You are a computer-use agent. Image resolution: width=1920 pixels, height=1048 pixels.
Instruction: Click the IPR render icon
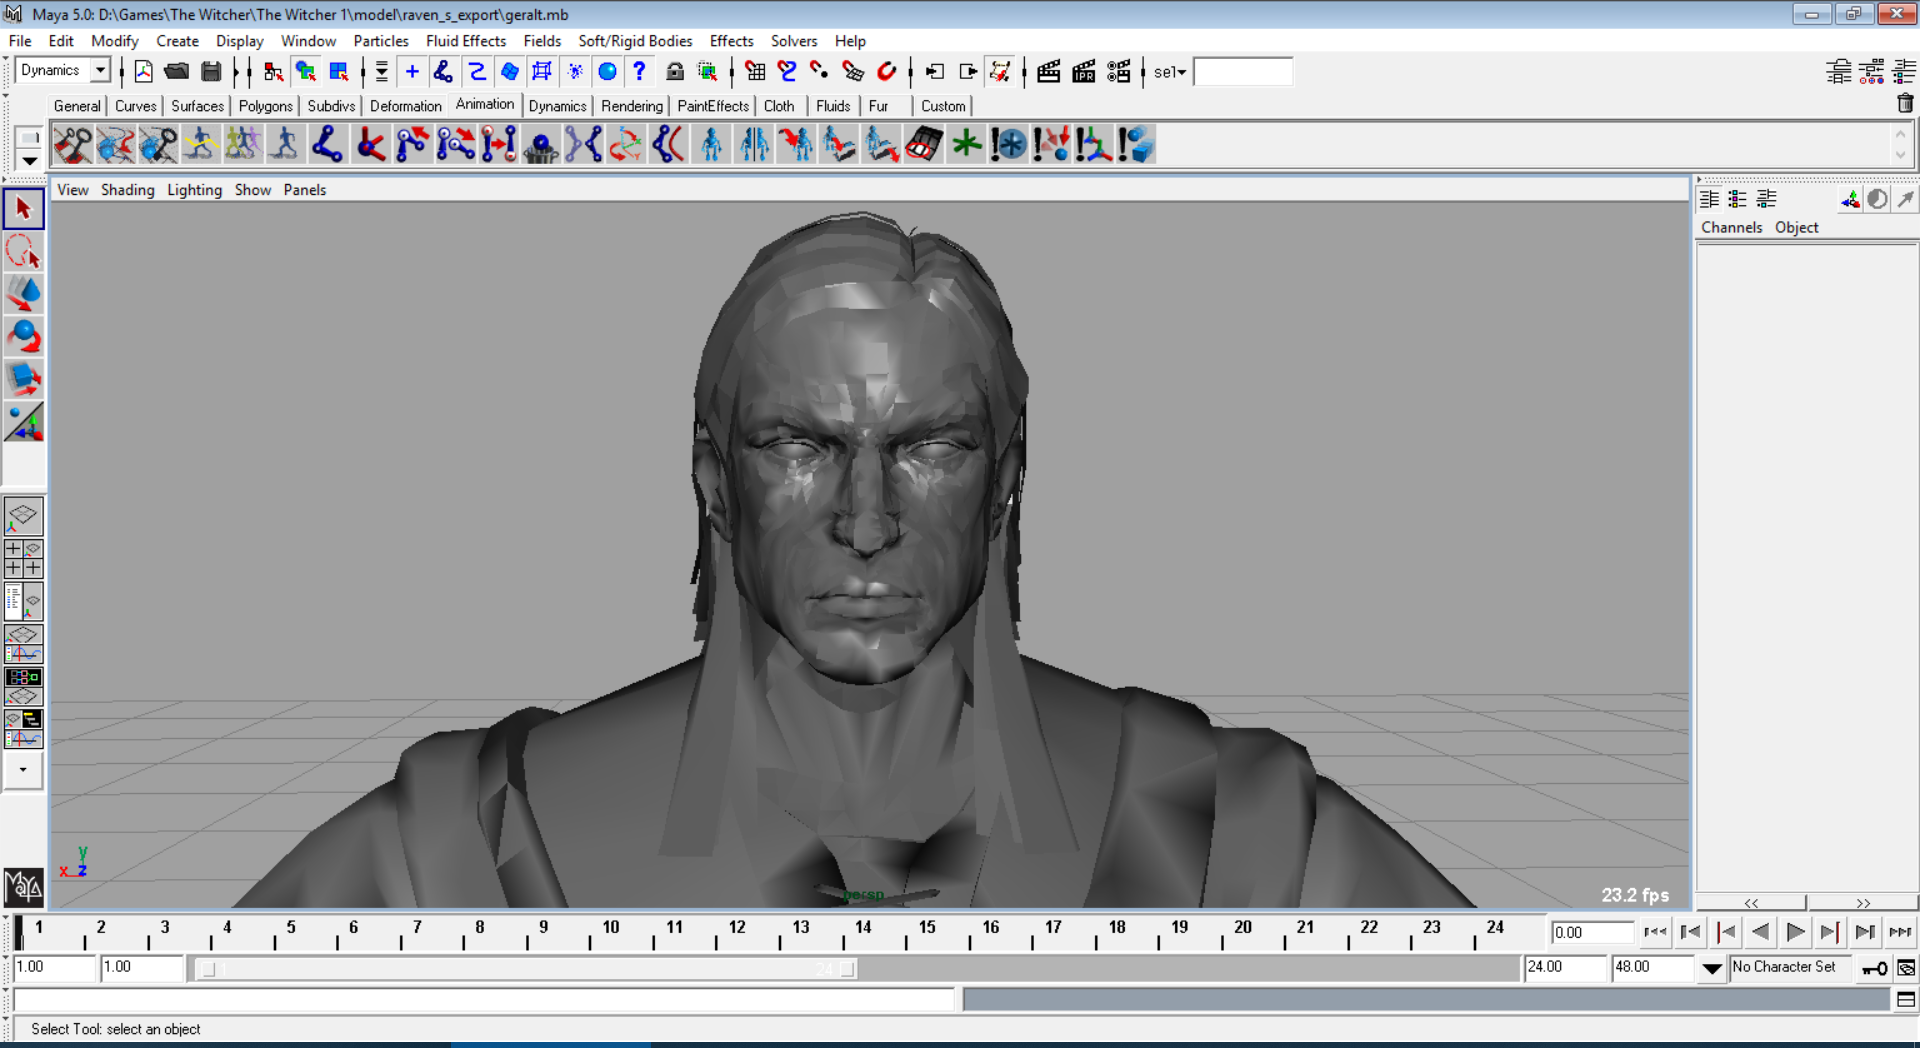click(x=1084, y=71)
